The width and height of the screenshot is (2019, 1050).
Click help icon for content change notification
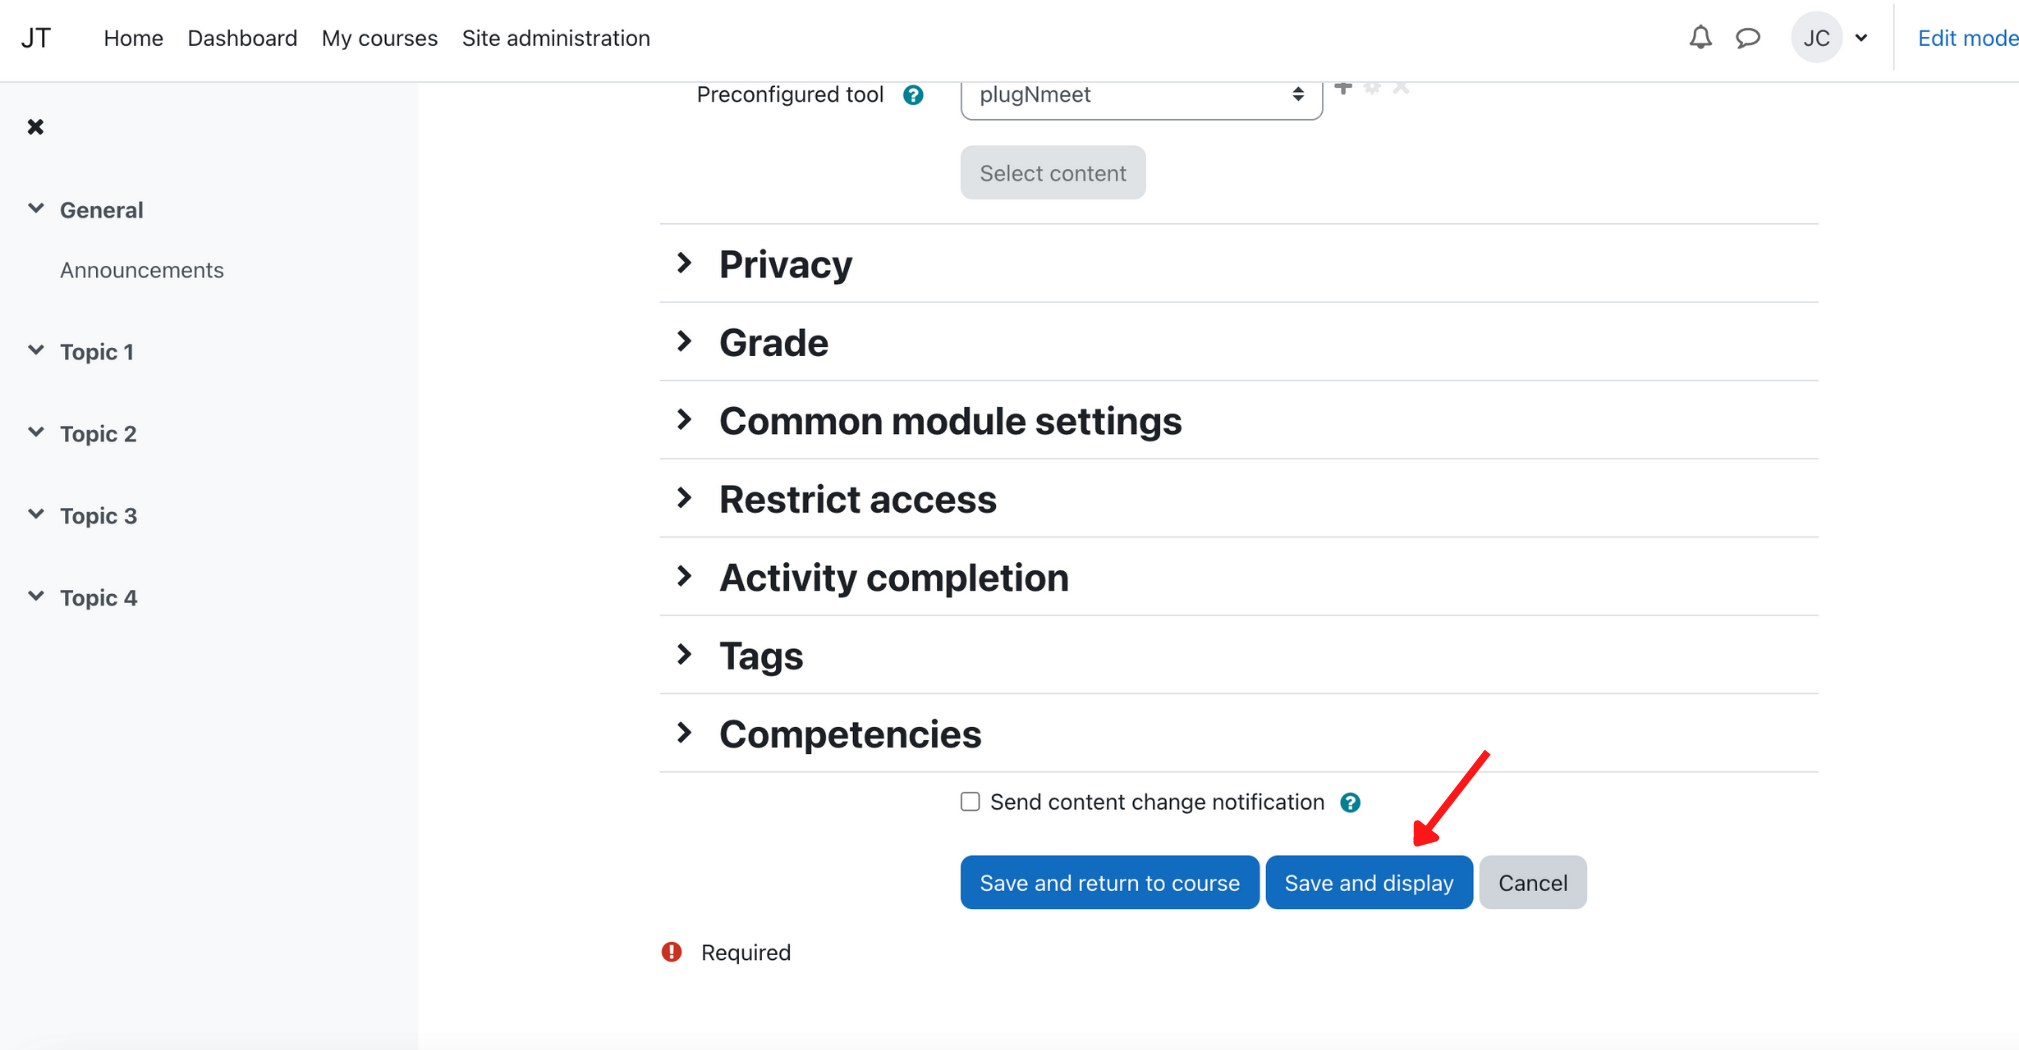point(1350,803)
